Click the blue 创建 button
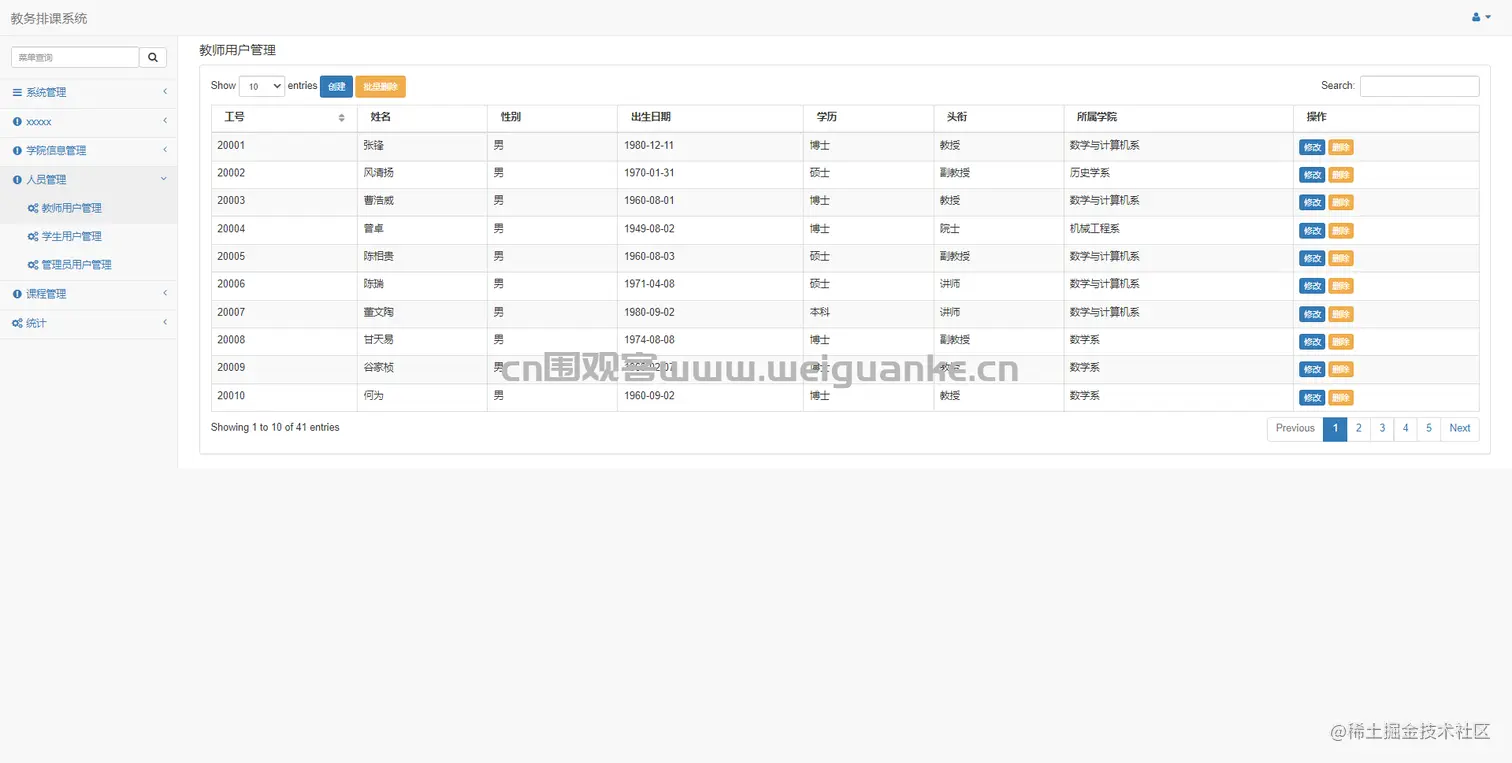1512x763 pixels. [x=336, y=87]
